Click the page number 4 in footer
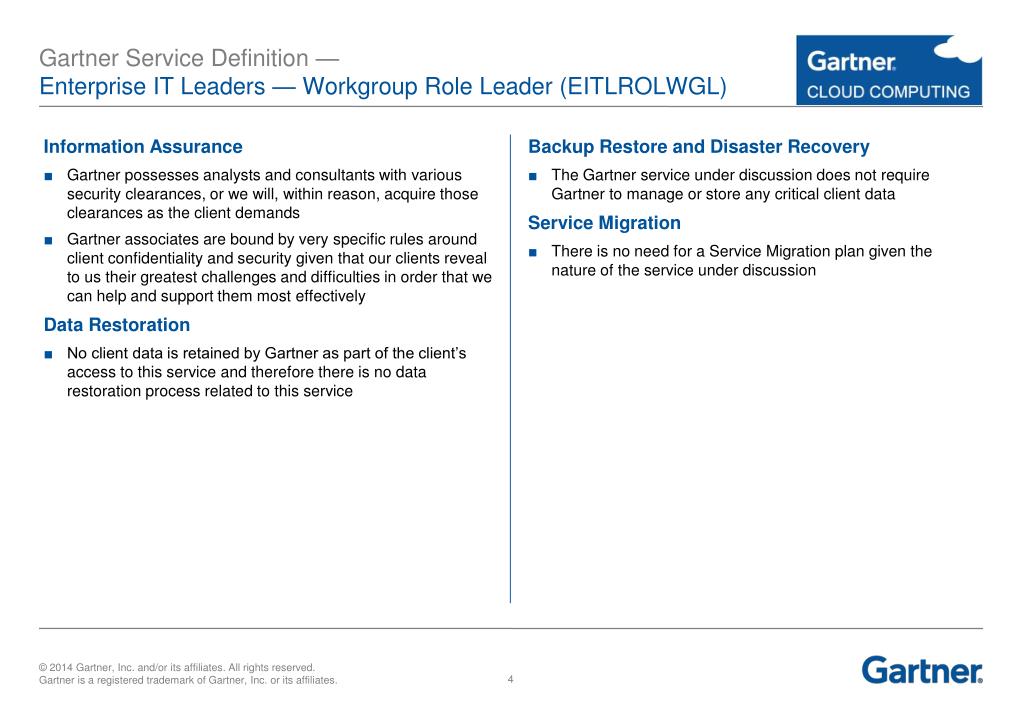This screenshot has width=1023, height=708. (x=510, y=679)
